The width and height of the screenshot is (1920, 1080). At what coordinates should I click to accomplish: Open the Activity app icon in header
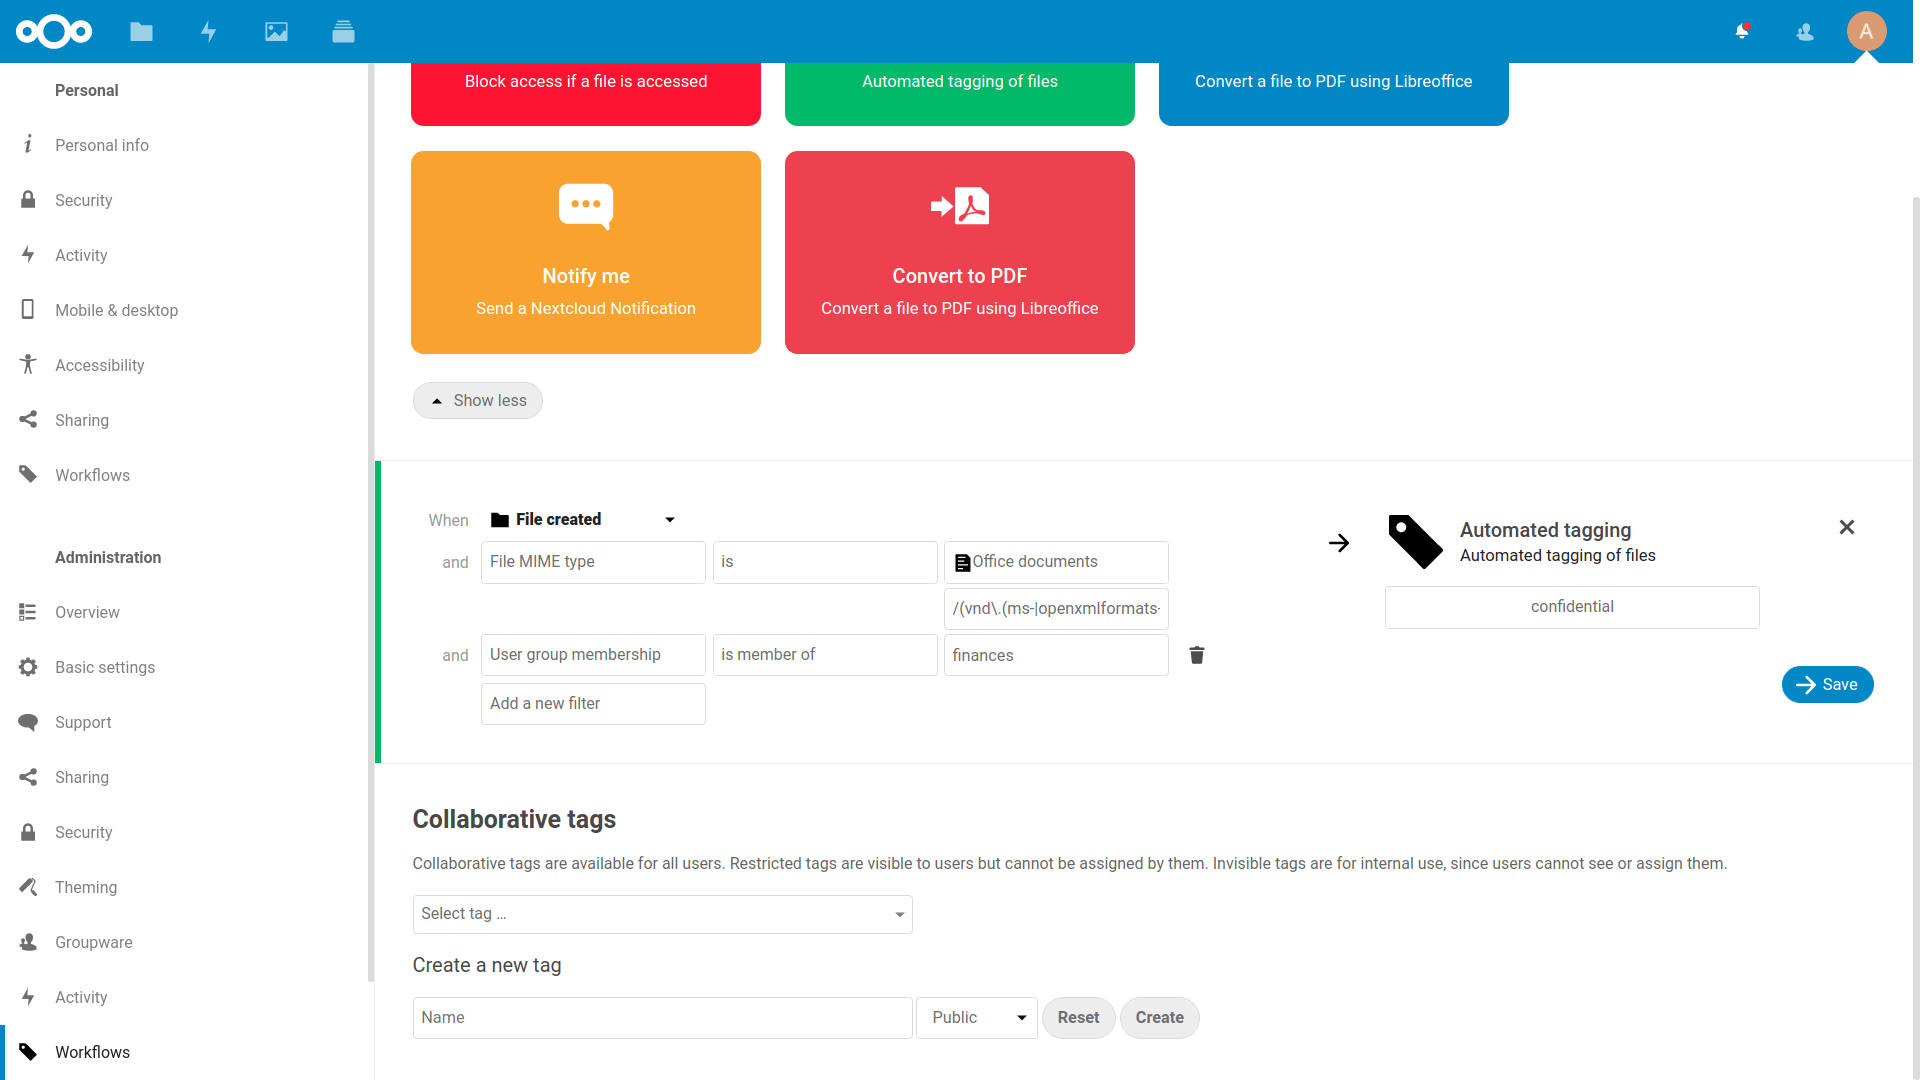(209, 31)
